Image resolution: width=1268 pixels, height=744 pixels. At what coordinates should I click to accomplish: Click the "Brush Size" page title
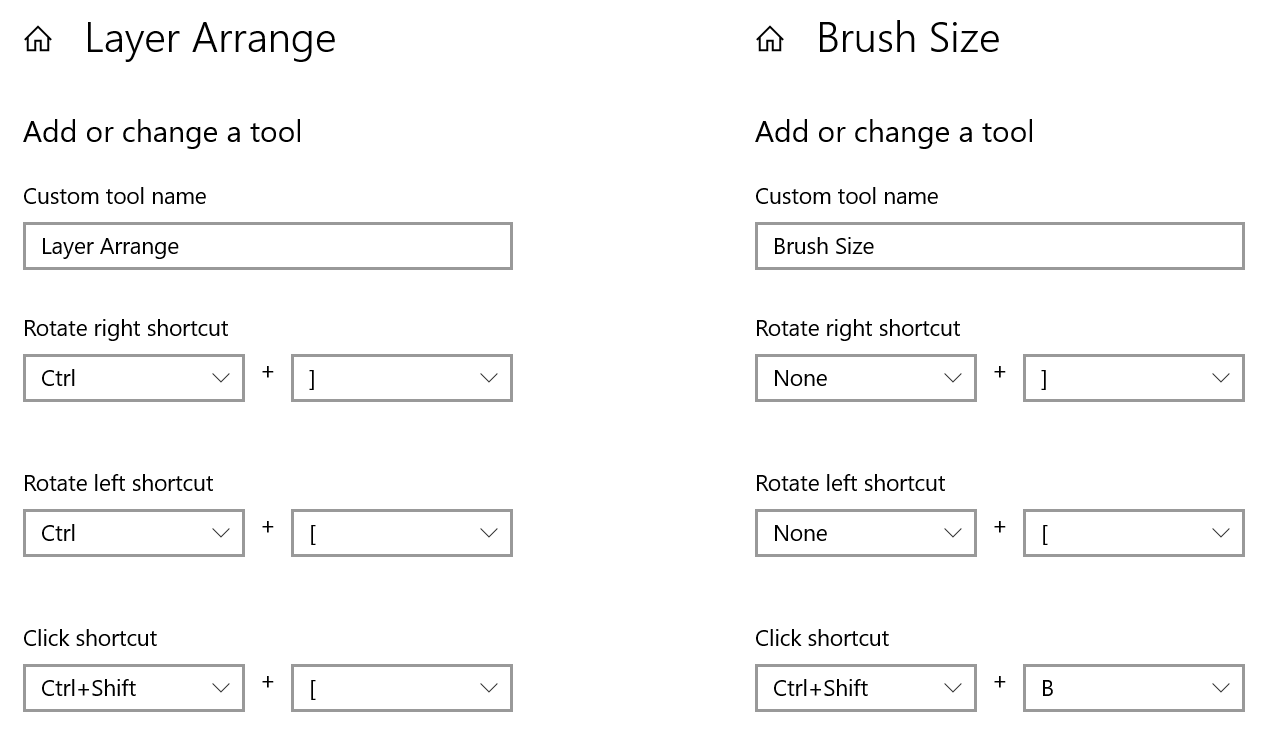[908, 39]
